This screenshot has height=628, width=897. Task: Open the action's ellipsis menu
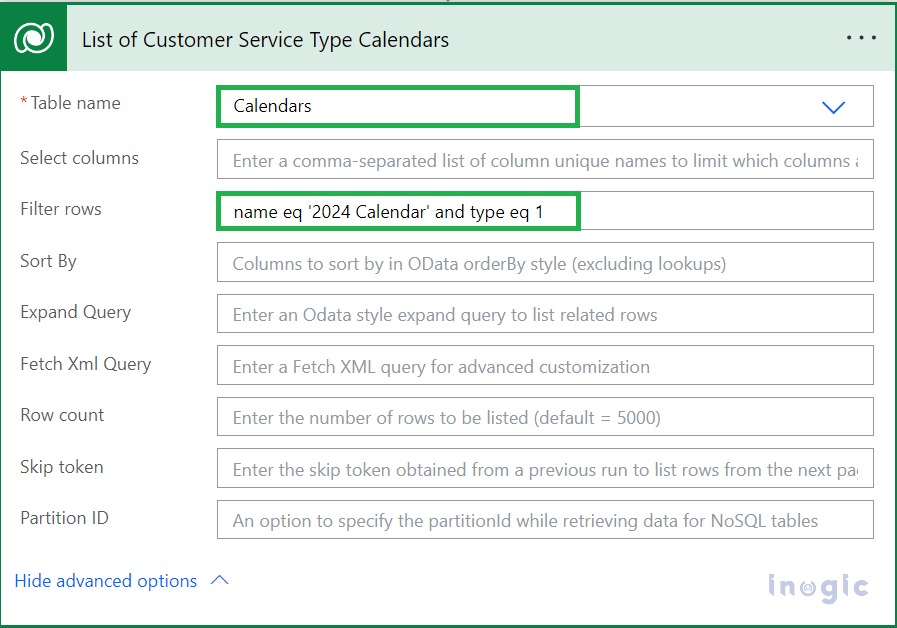click(860, 37)
